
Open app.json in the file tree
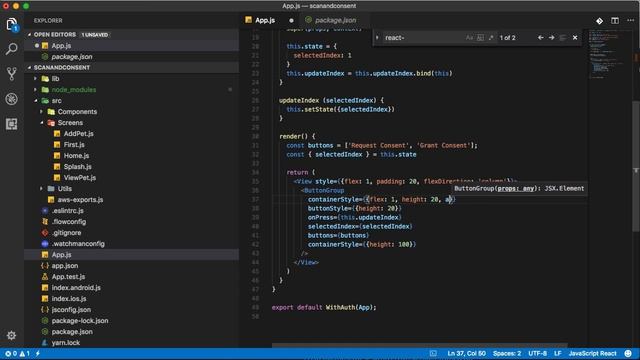[64, 266]
